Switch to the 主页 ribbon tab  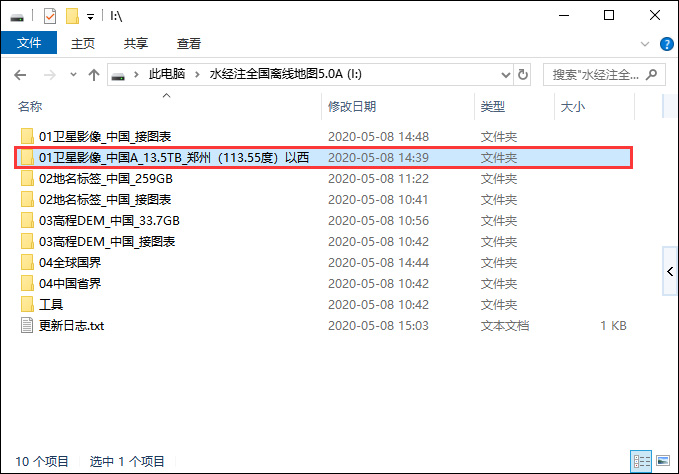click(83, 43)
